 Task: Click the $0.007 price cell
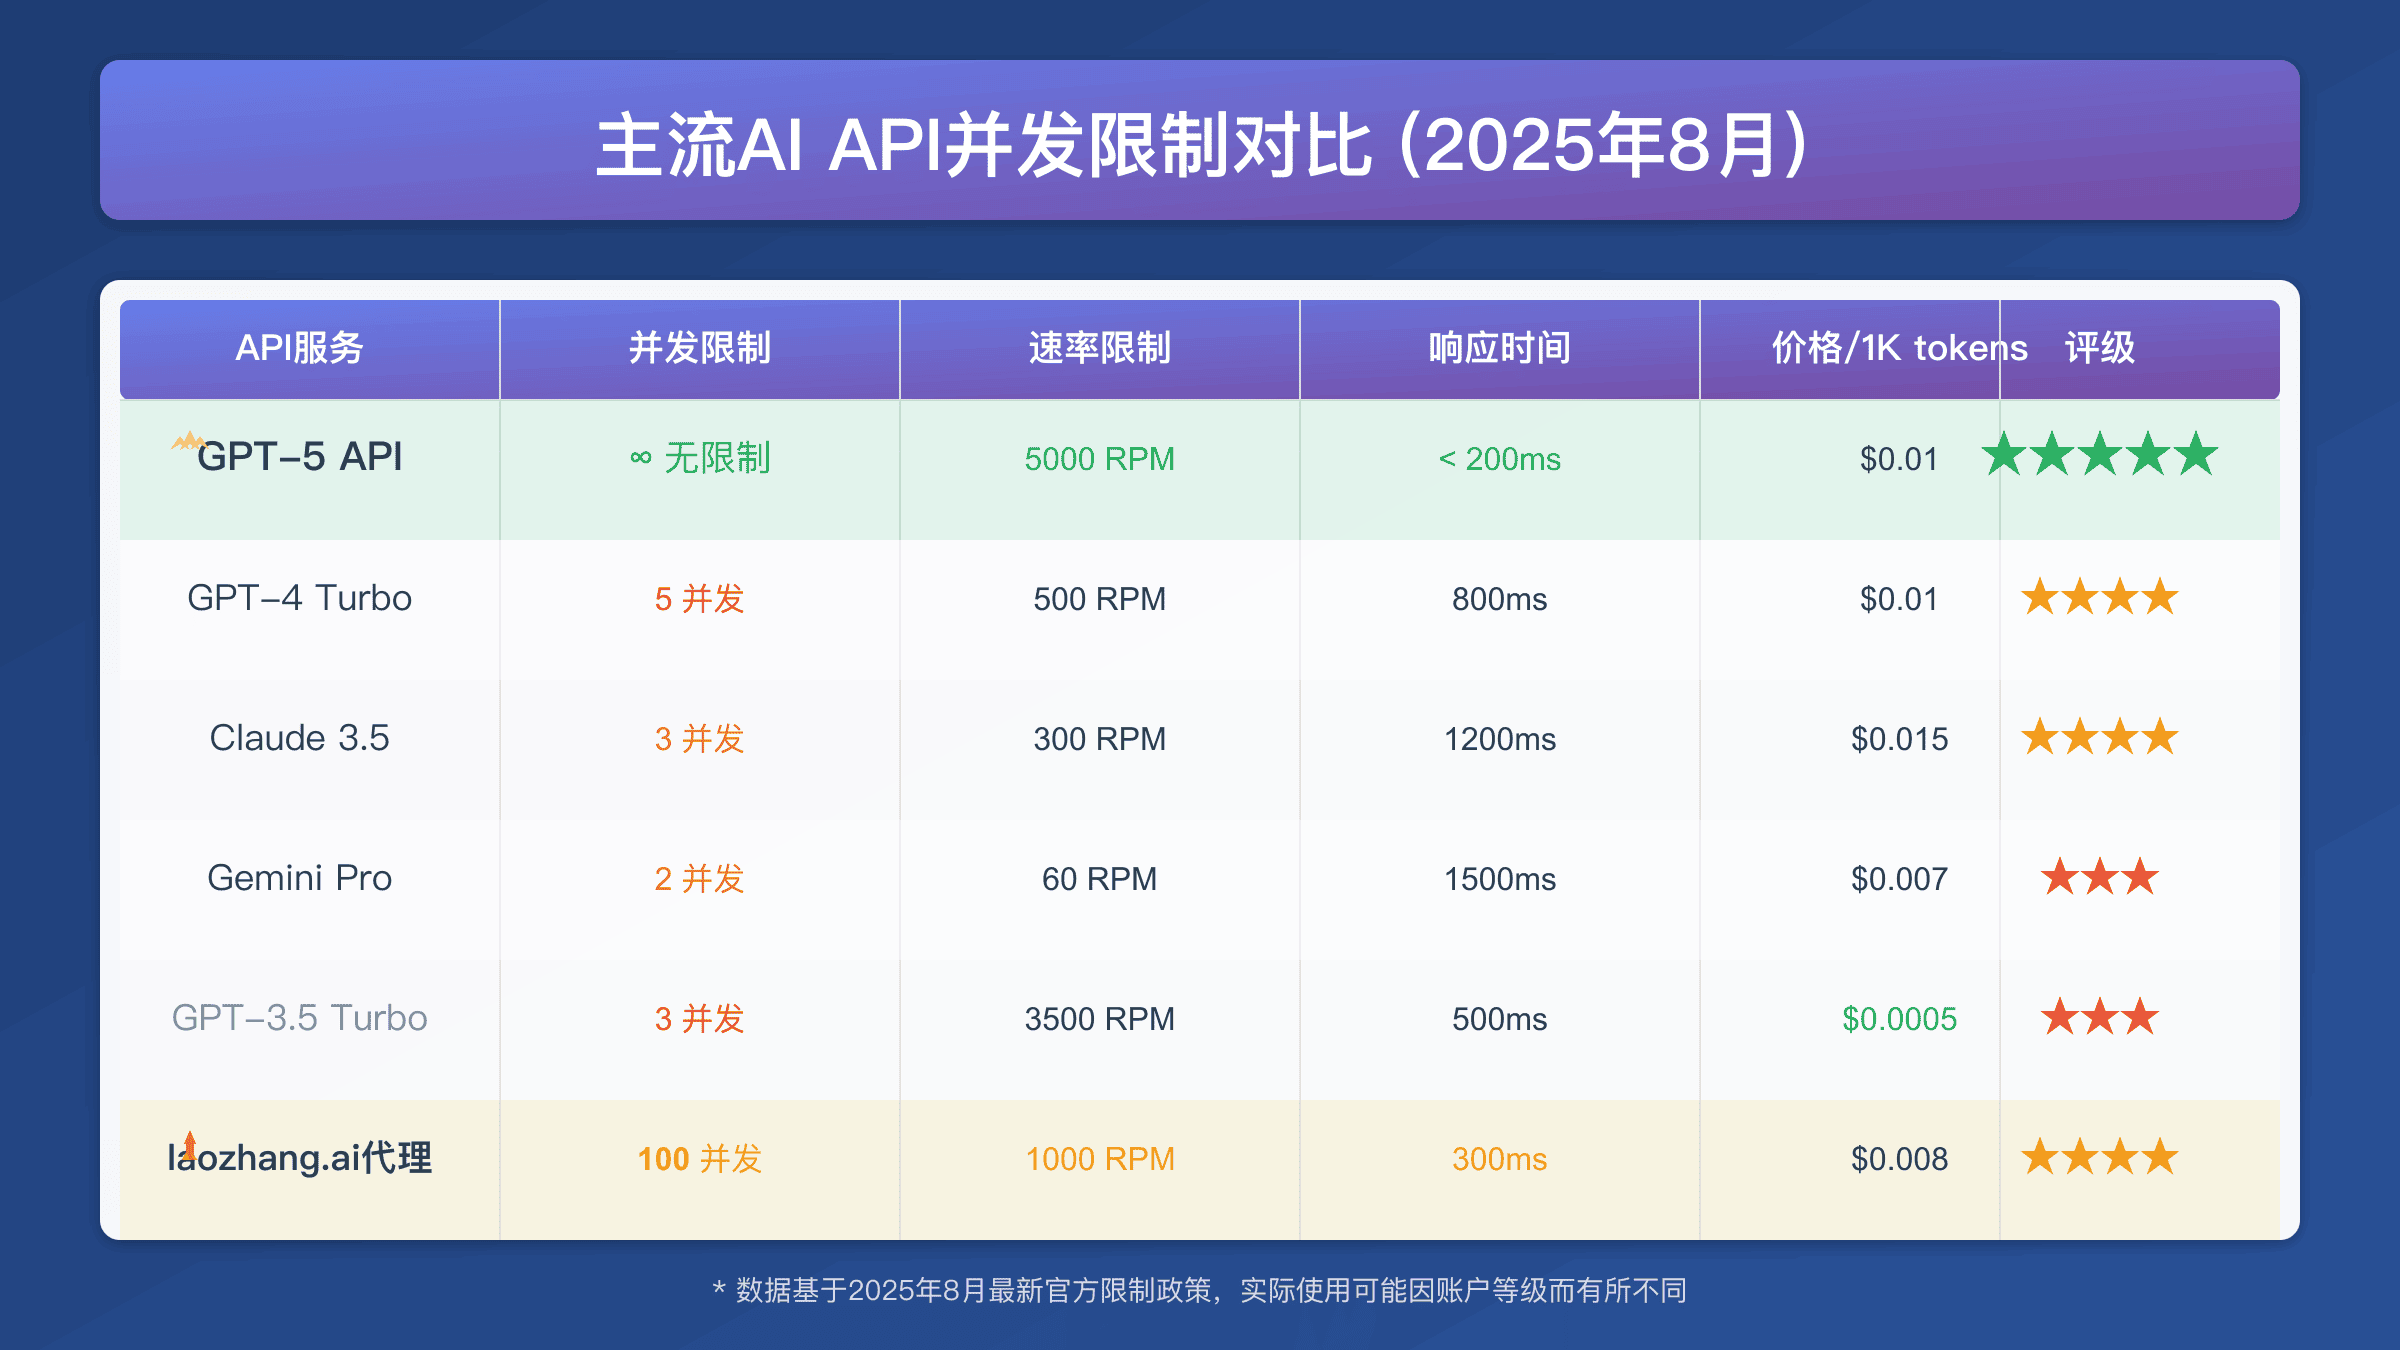1899,879
